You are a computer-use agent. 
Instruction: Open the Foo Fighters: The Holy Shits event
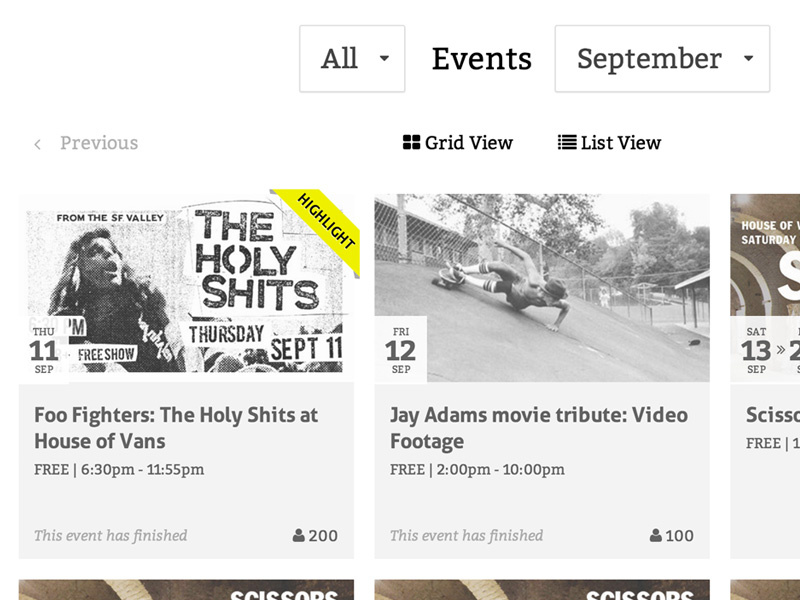[x=176, y=427]
